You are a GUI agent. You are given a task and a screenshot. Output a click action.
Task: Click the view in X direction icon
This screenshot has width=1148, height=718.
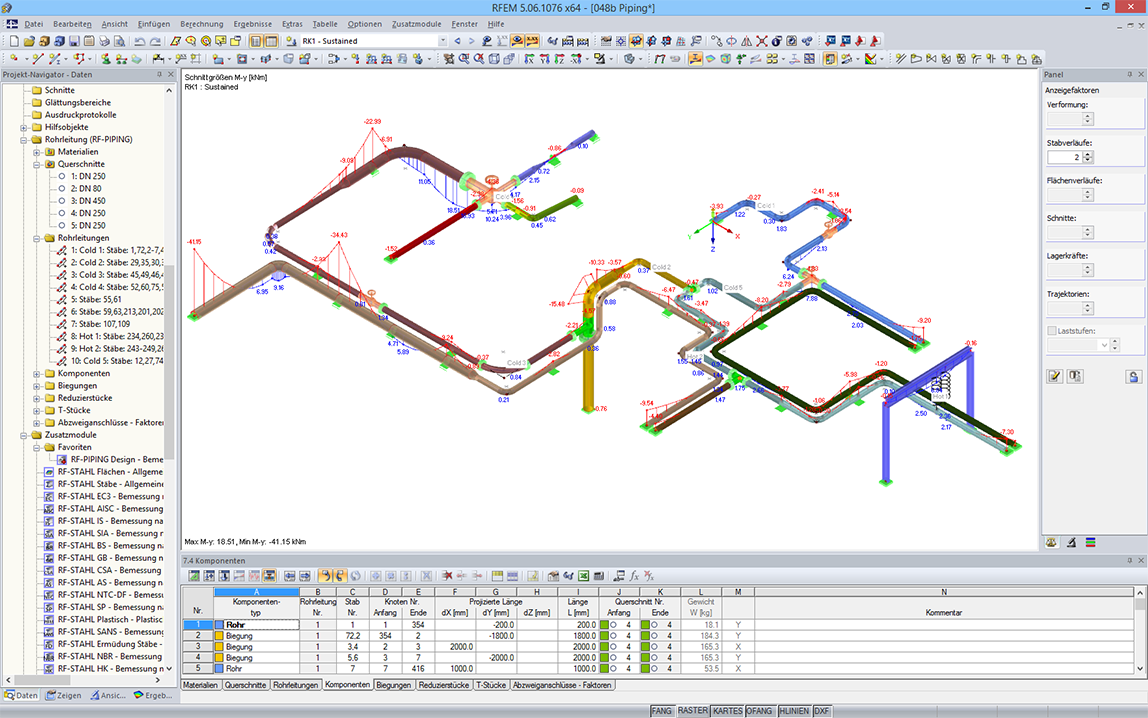click(529, 59)
